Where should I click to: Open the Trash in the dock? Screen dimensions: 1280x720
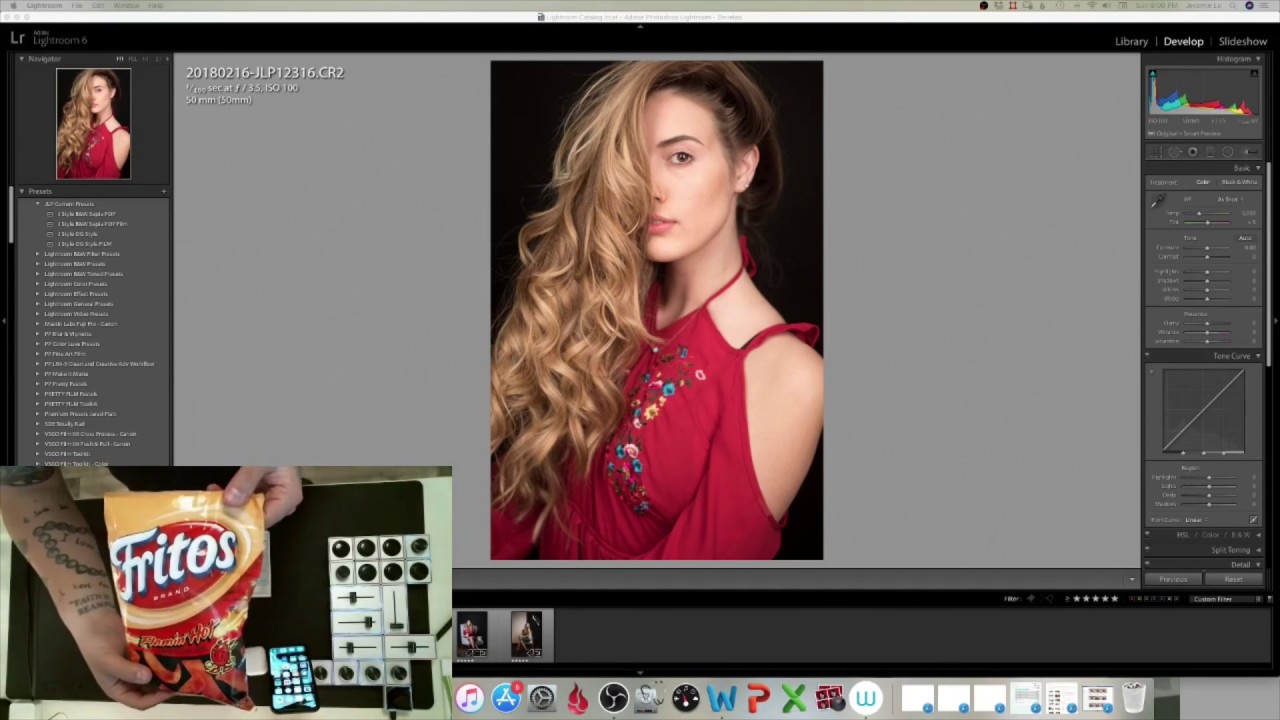click(1133, 697)
